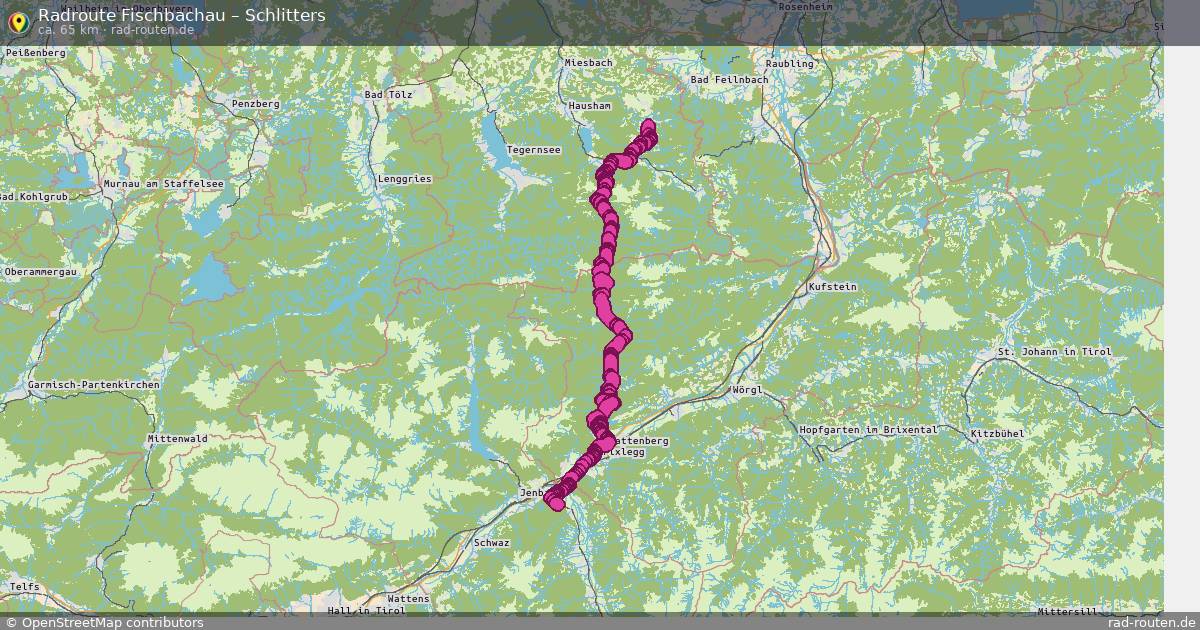Click the Lenggries town label
Image resolution: width=1200 pixels, height=630 pixels.
[x=405, y=179]
